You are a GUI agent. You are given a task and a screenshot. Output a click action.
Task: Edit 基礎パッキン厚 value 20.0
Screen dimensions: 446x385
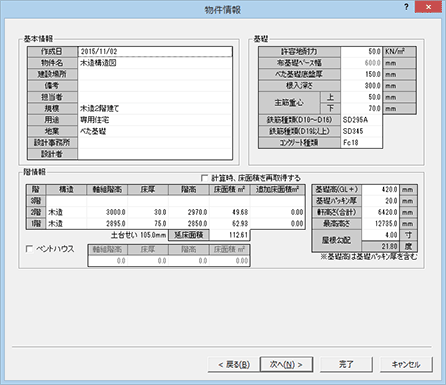[x=380, y=201]
